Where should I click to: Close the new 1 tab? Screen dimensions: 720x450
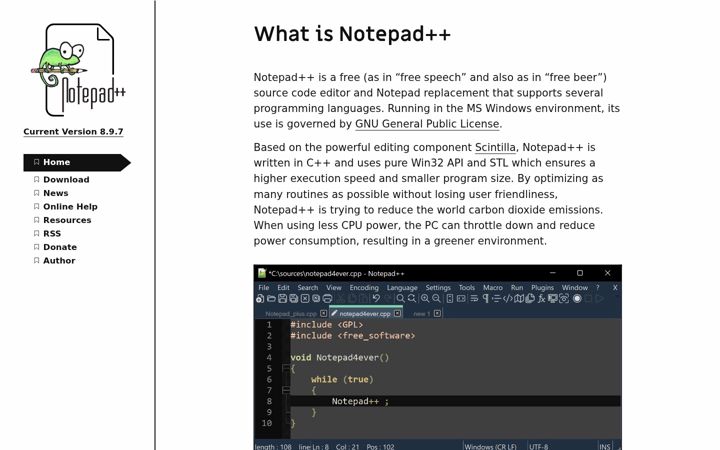(438, 313)
